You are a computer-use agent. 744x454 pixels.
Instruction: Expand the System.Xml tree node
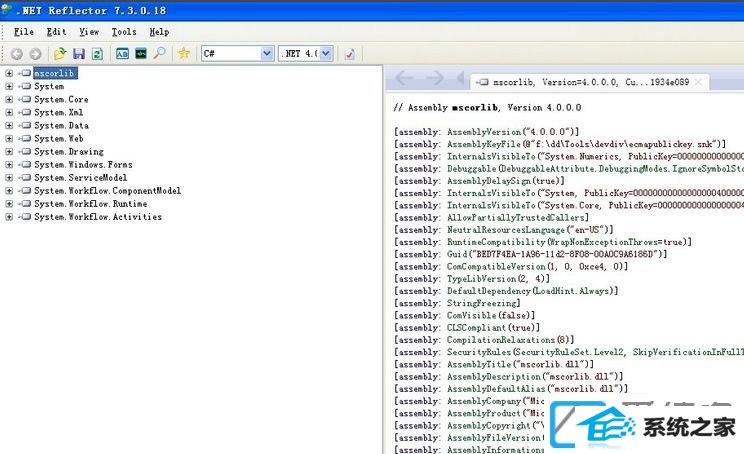click(x=9, y=112)
